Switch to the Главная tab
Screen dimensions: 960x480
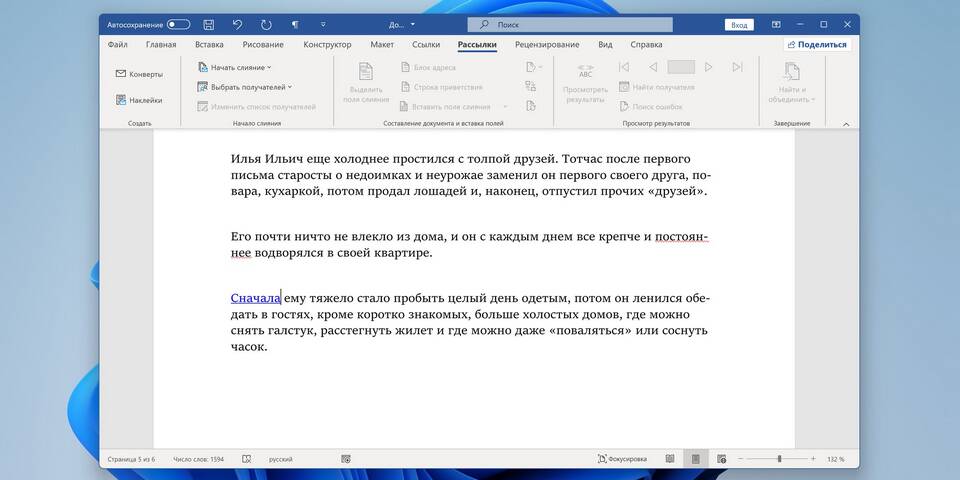coord(161,45)
